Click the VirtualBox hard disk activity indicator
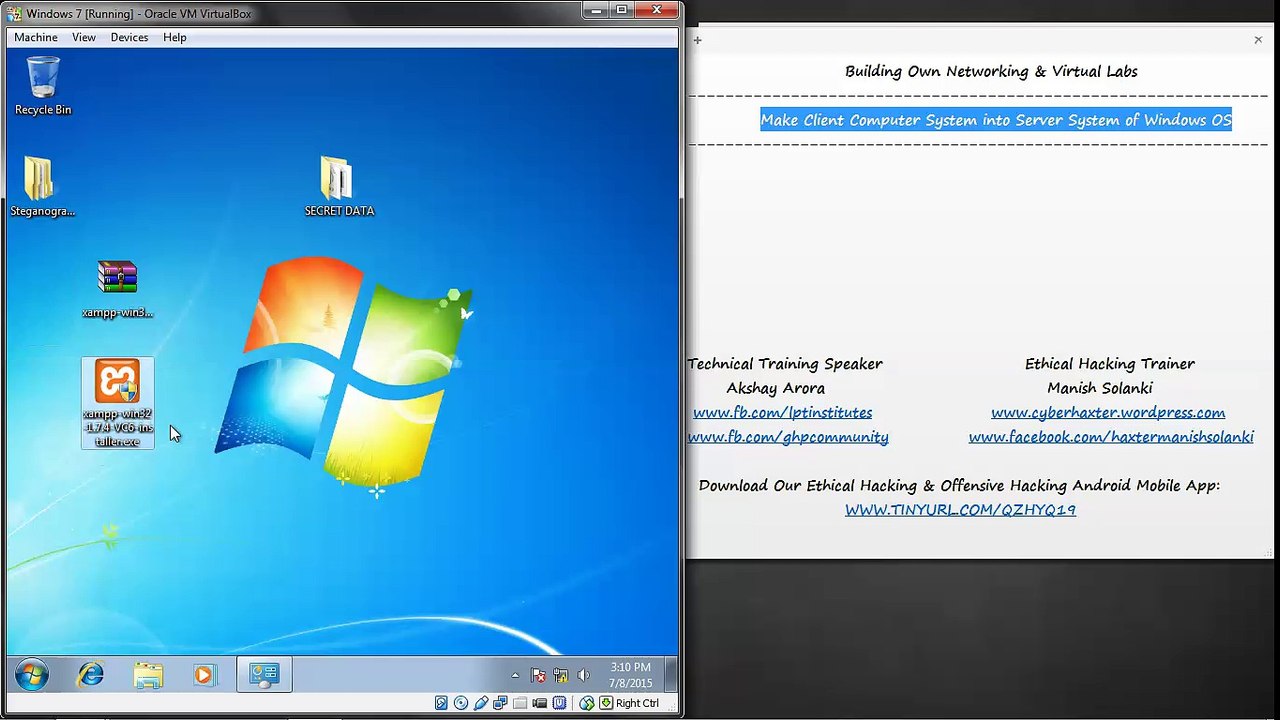Viewport: 1280px width, 720px height. [441, 703]
